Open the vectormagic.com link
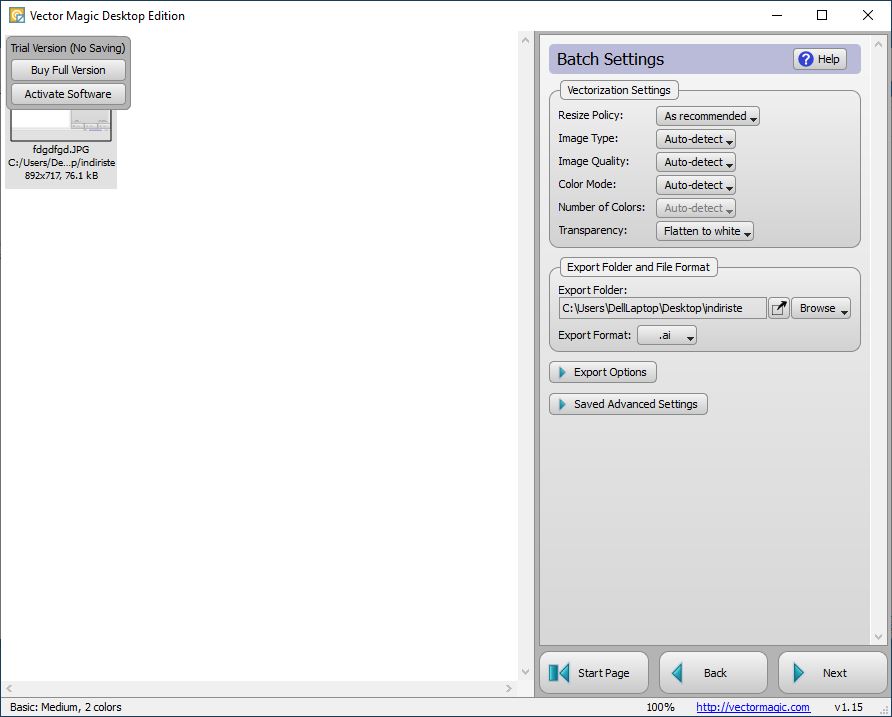The width and height of the screenshot is (892, 717). coord(753,707)
